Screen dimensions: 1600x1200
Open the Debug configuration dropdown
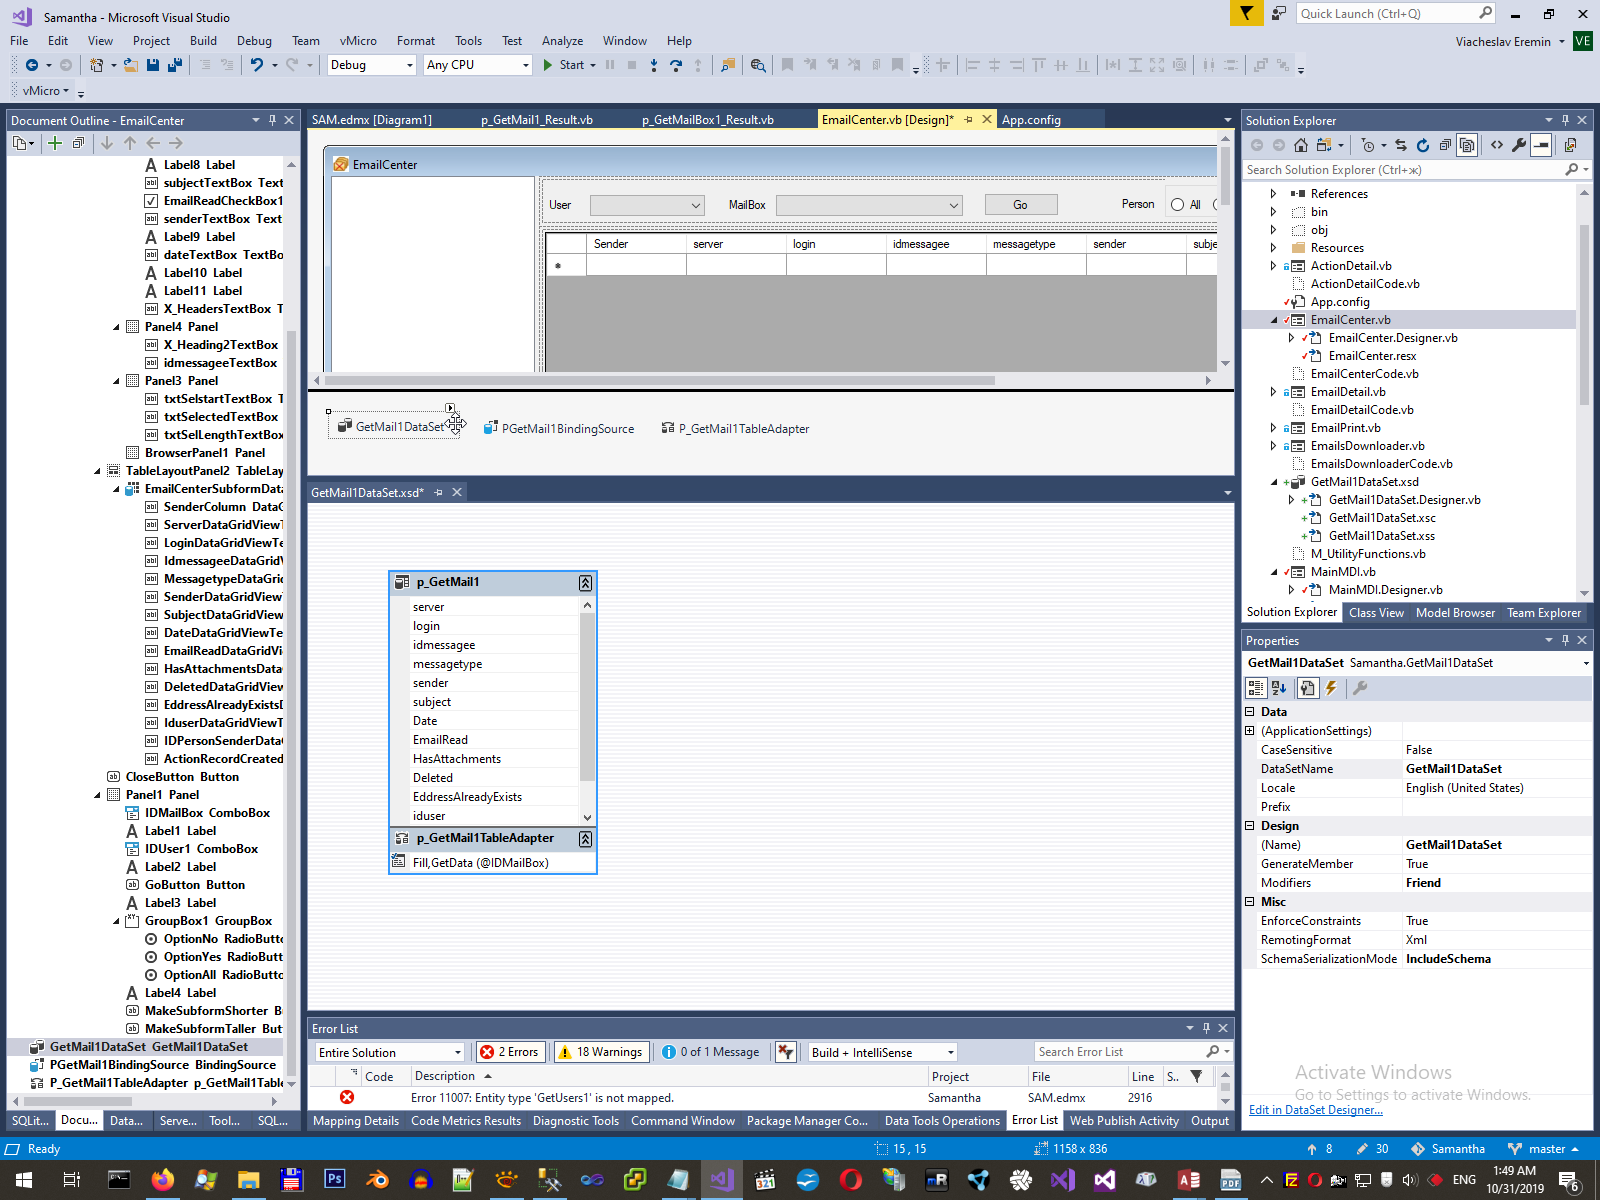pyautogui.click(x=371, y=65)
